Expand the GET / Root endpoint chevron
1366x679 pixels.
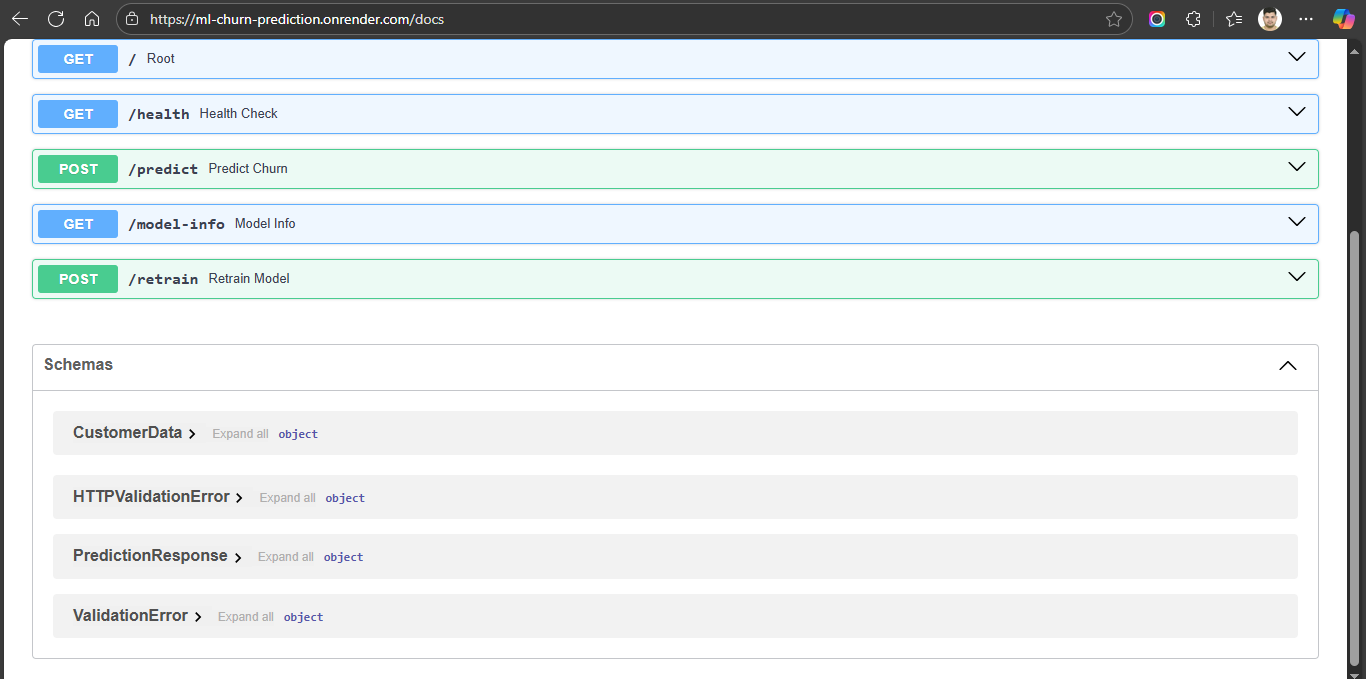[1297, 57]
